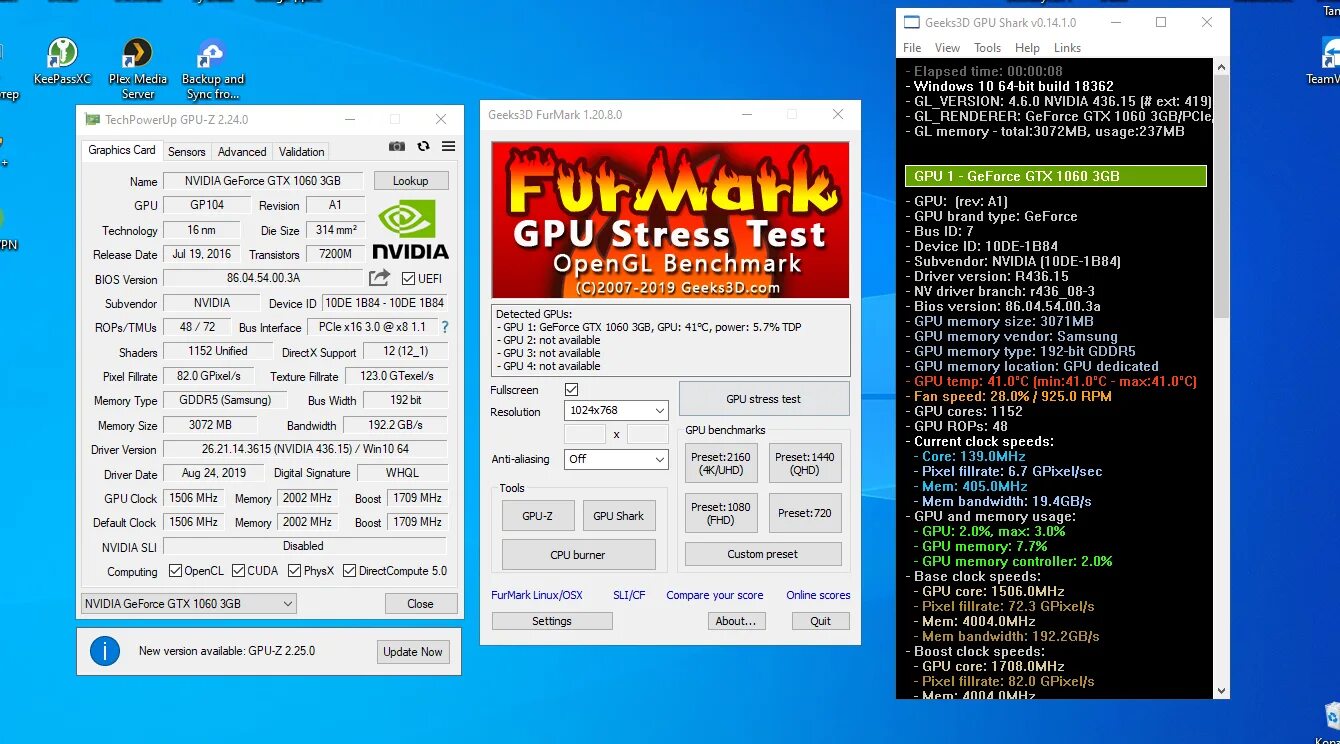This screenshot has height=744, width=1340.
Task: Click the custom resolution height field
Action: (648, 435)
